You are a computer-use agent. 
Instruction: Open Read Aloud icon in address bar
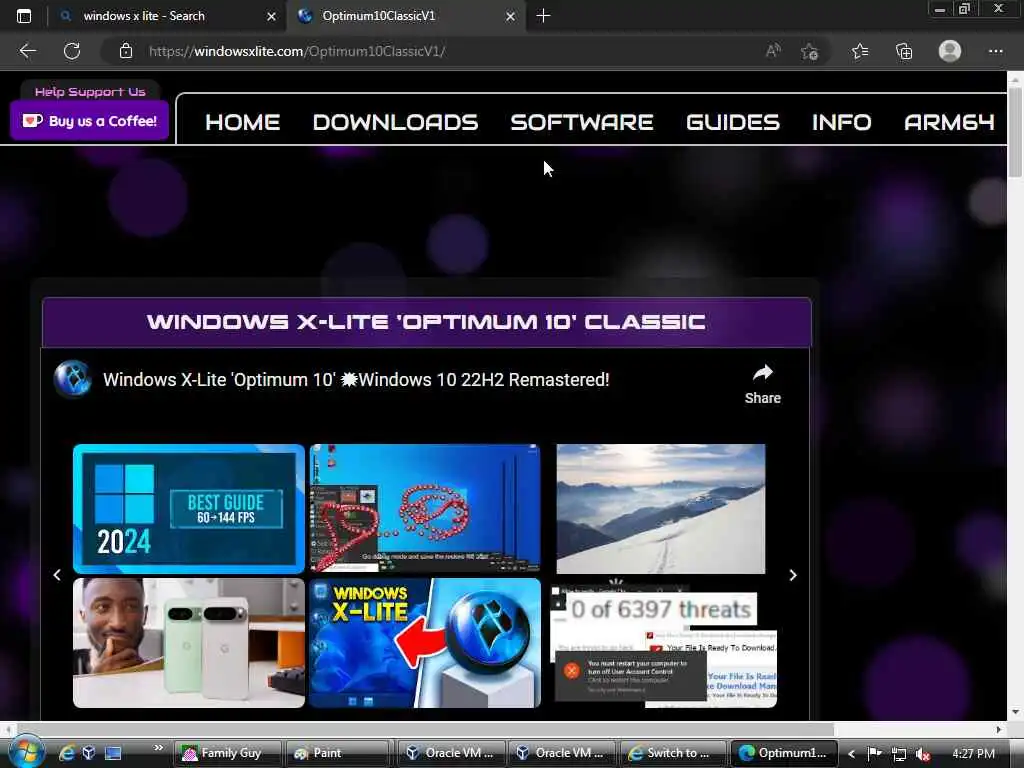tap(773, 51)
